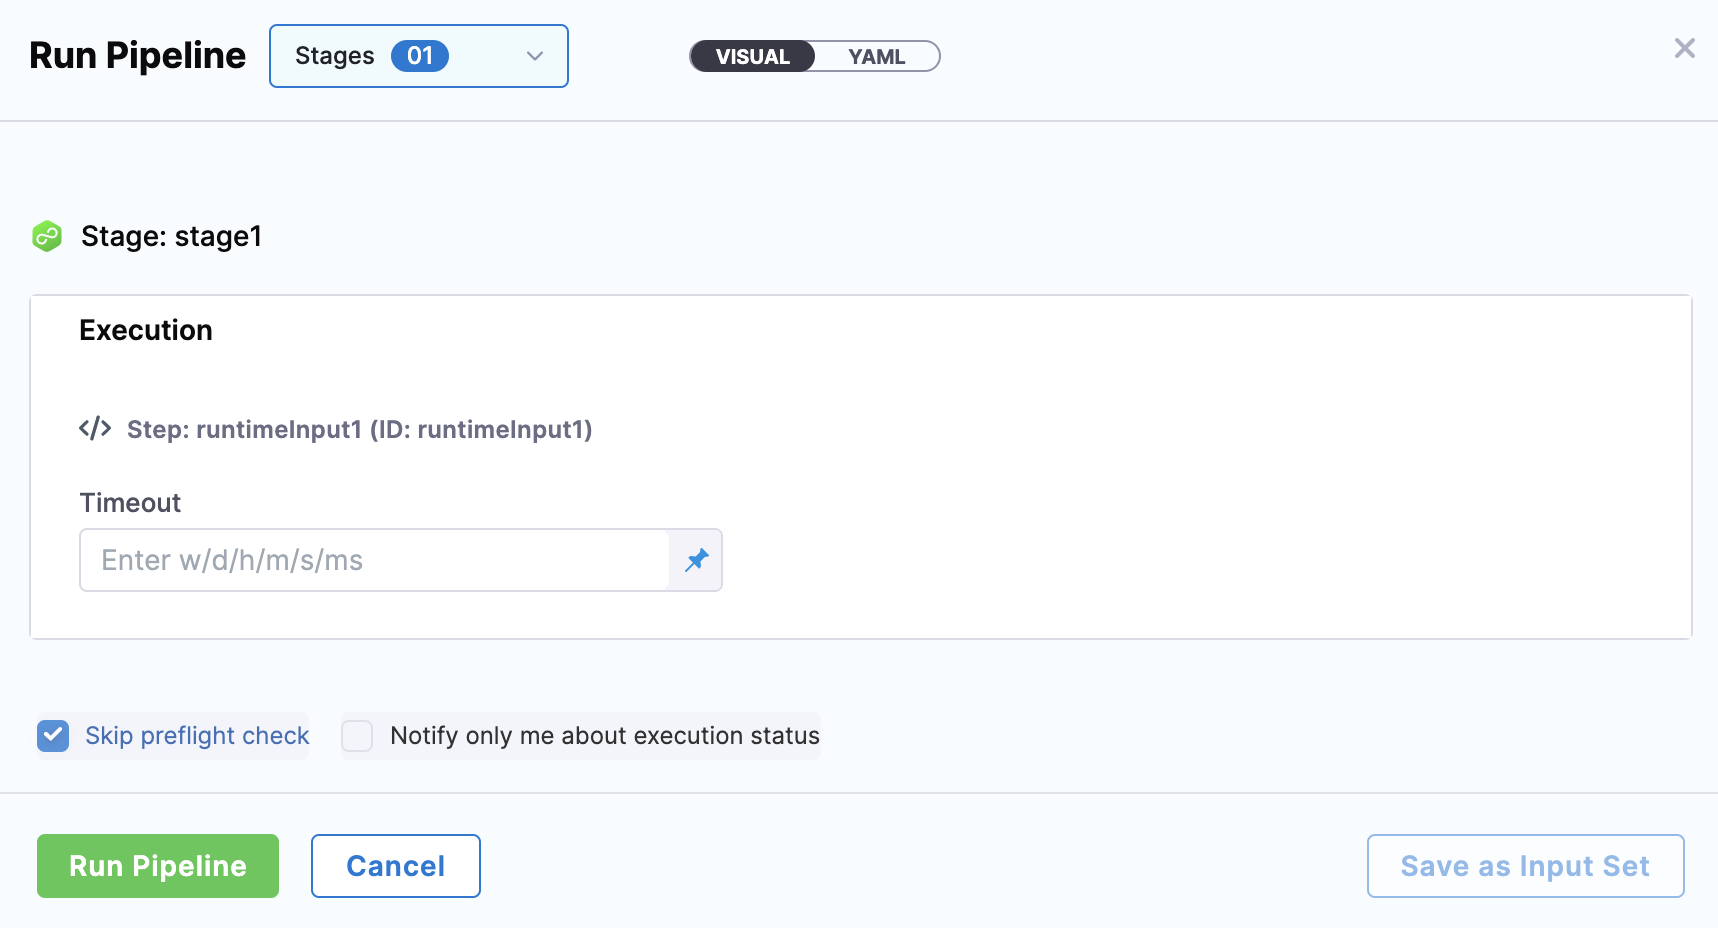Switch to the YAML view
This screenshot has height=928, width=1718.
point(876,57)
